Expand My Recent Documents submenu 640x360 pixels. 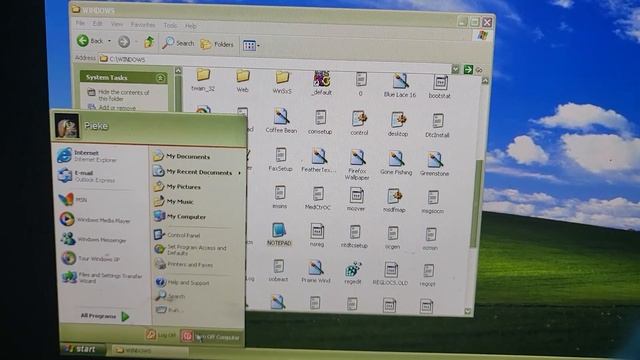pyautogui.click(x=197, y=171)
